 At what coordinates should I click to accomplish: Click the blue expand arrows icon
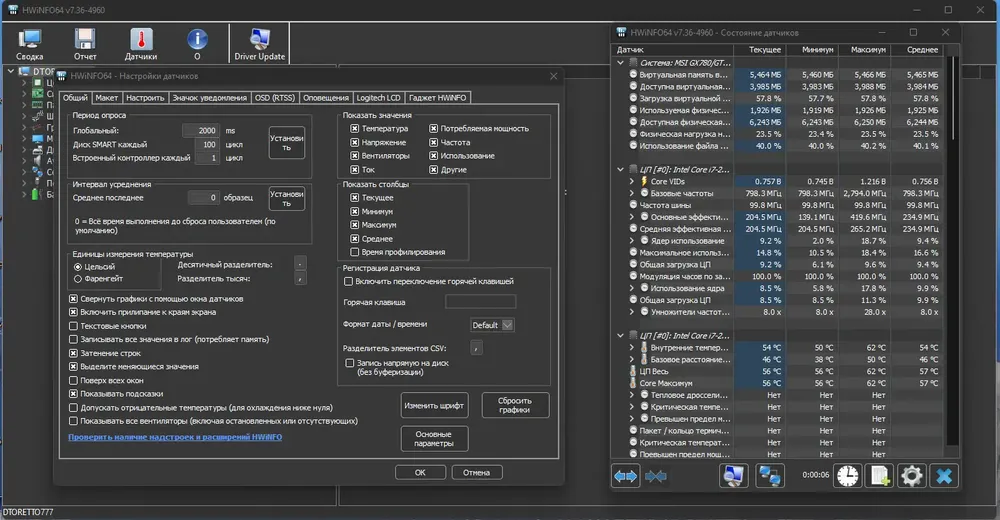click(x=625, y=476)
